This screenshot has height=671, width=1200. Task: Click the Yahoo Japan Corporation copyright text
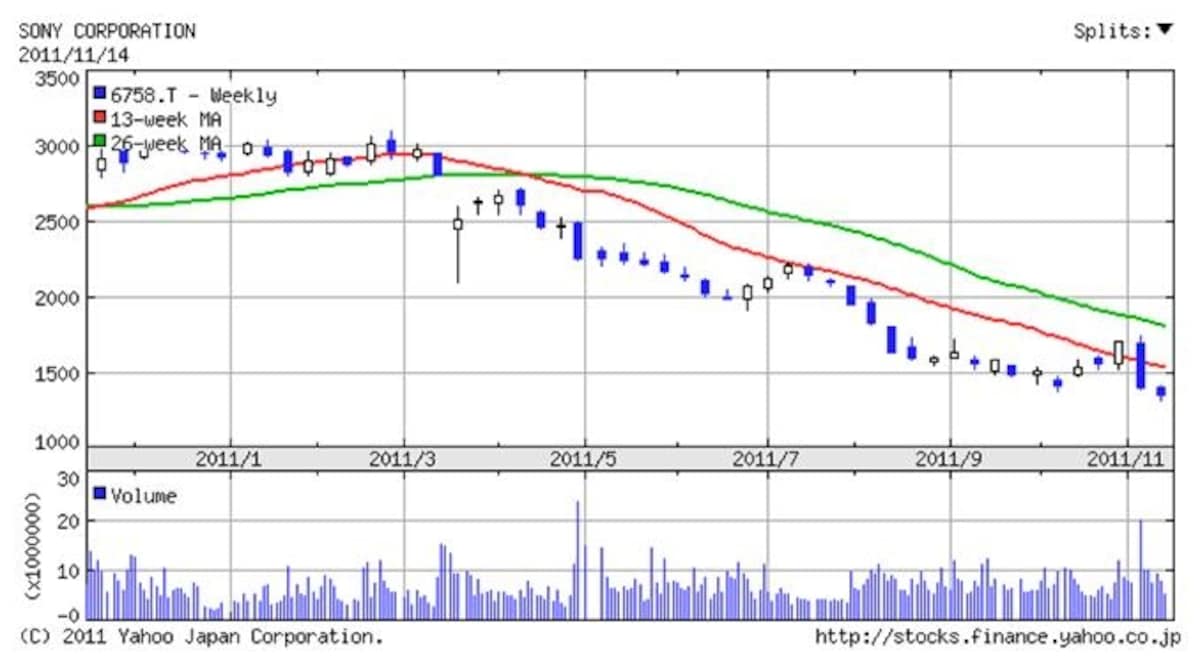(201, 636)
